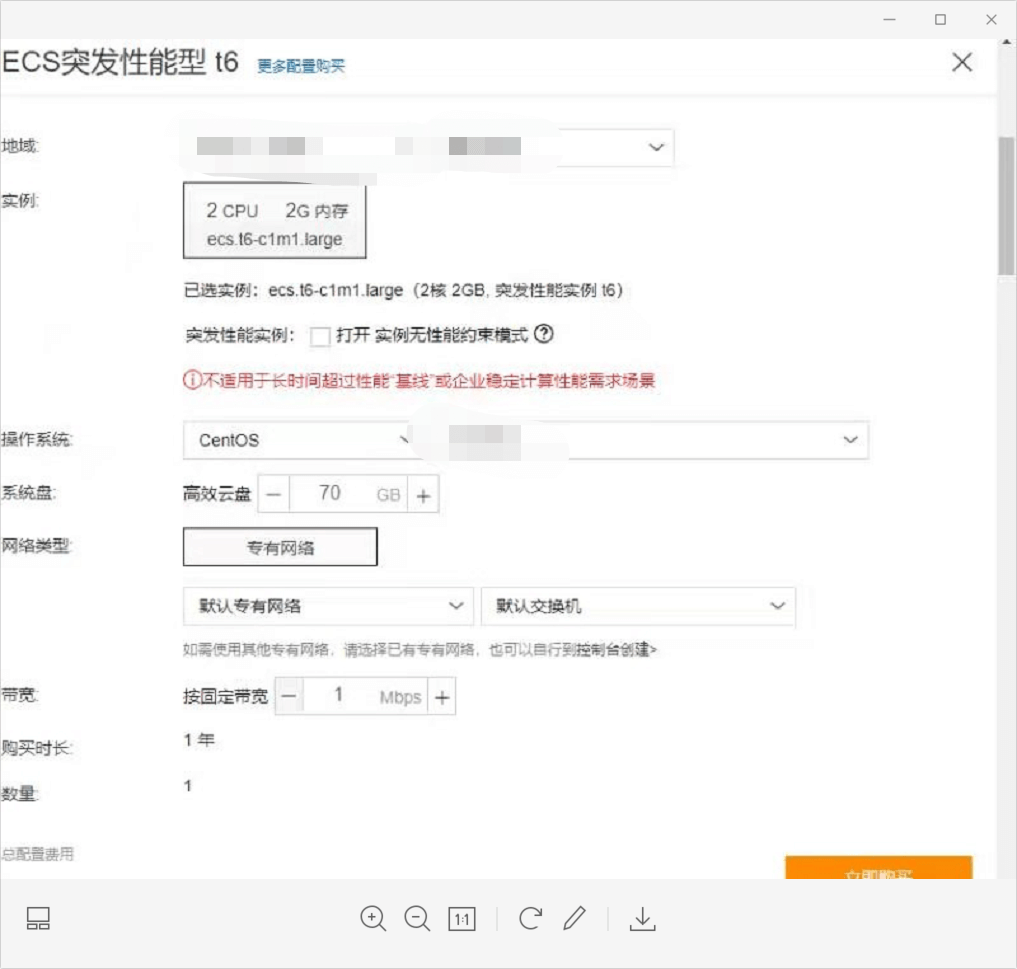Open the pencil edit tool

pyautogui.click(x=574, y=919)
